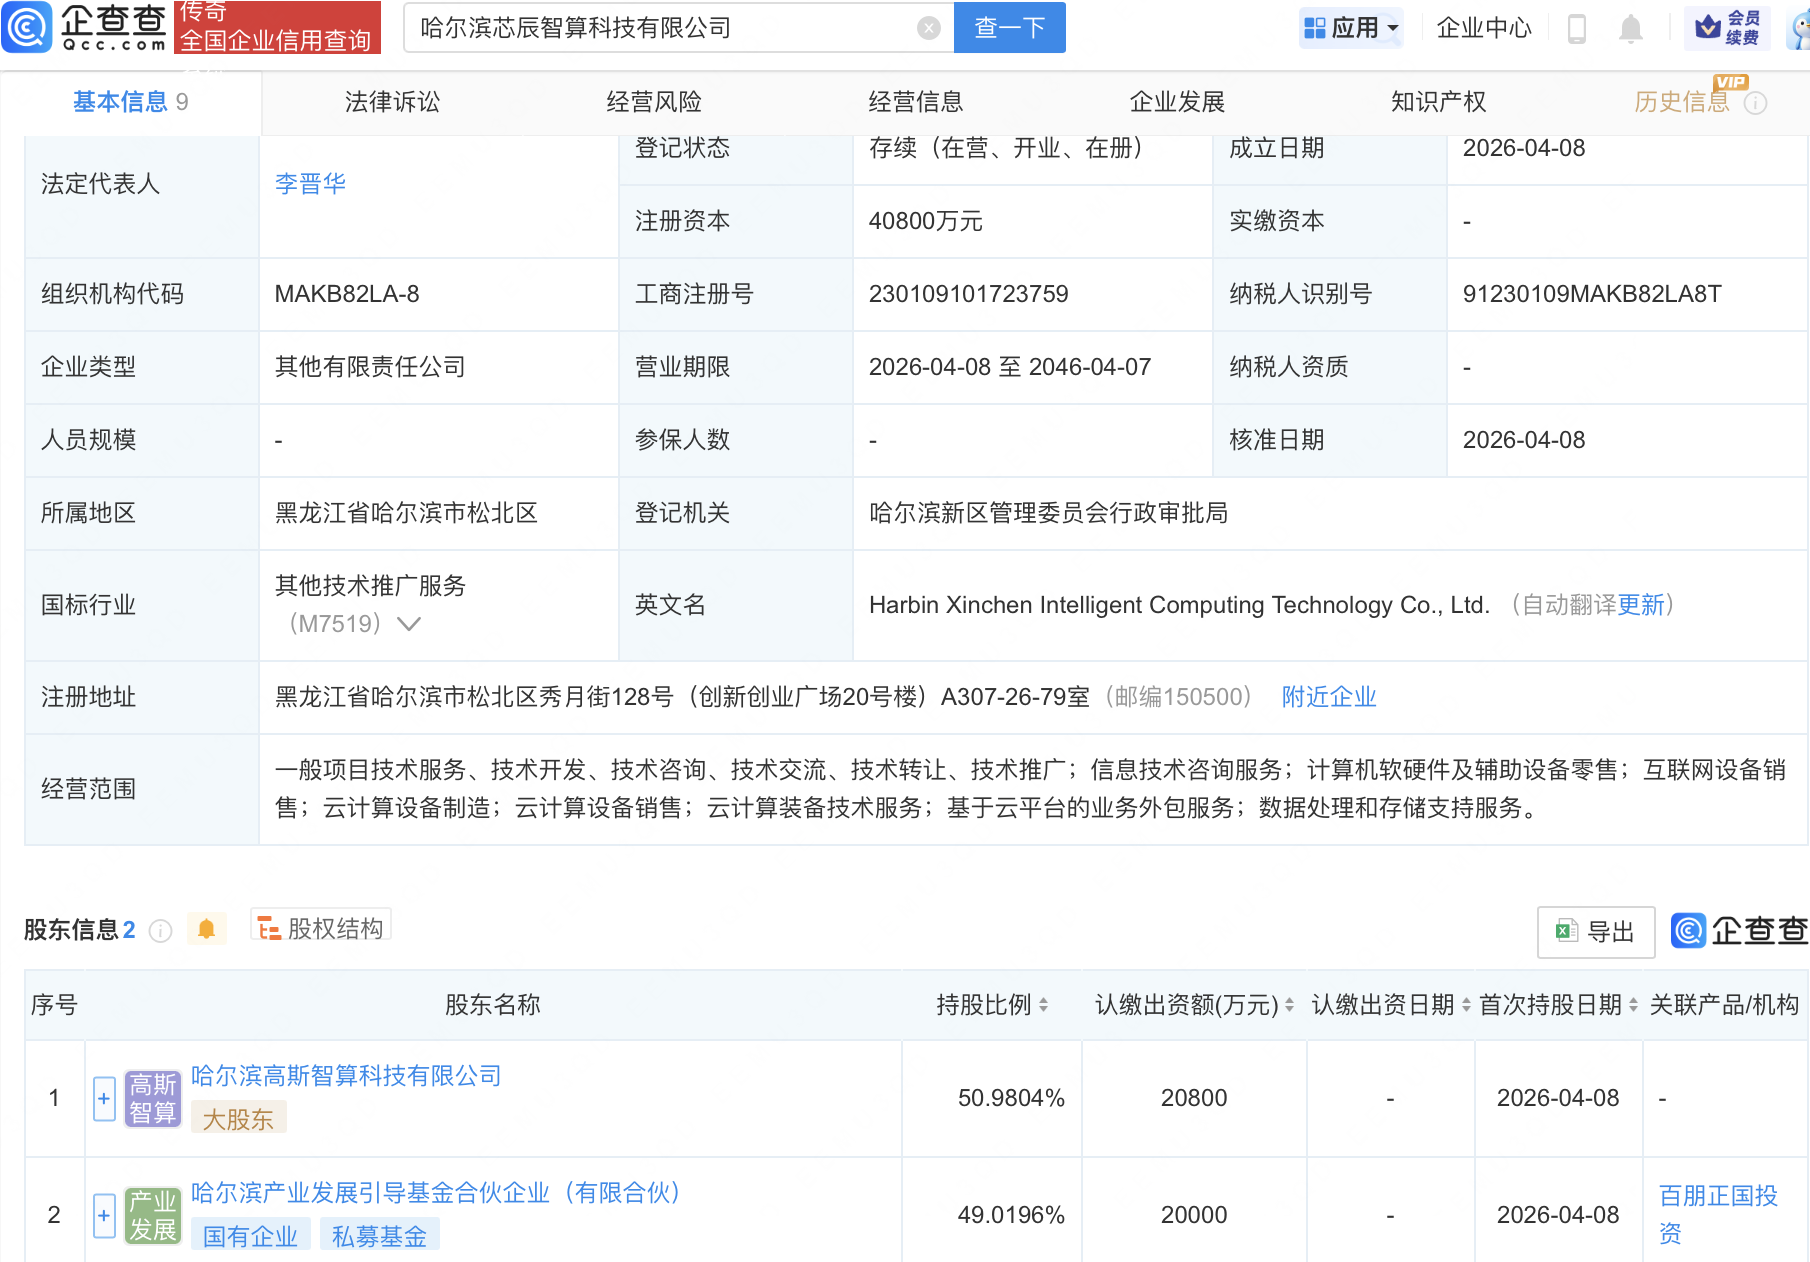Image resolution: width=1810 pixels, height=1262 pixels.
Task: Expand row for 哈尔滨高斯智算科技有限公司
Action: [104, 1098]
